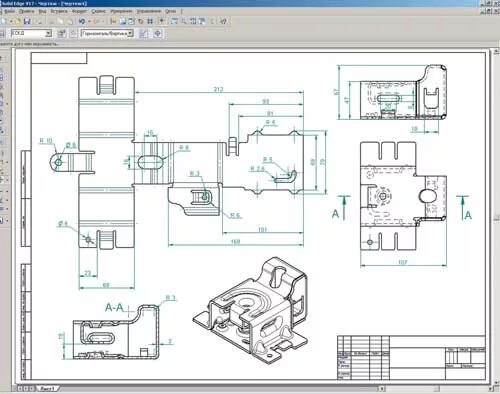This screenshot has height=394, width=500.
Task: Open the Управление menu
Action: 149,11
